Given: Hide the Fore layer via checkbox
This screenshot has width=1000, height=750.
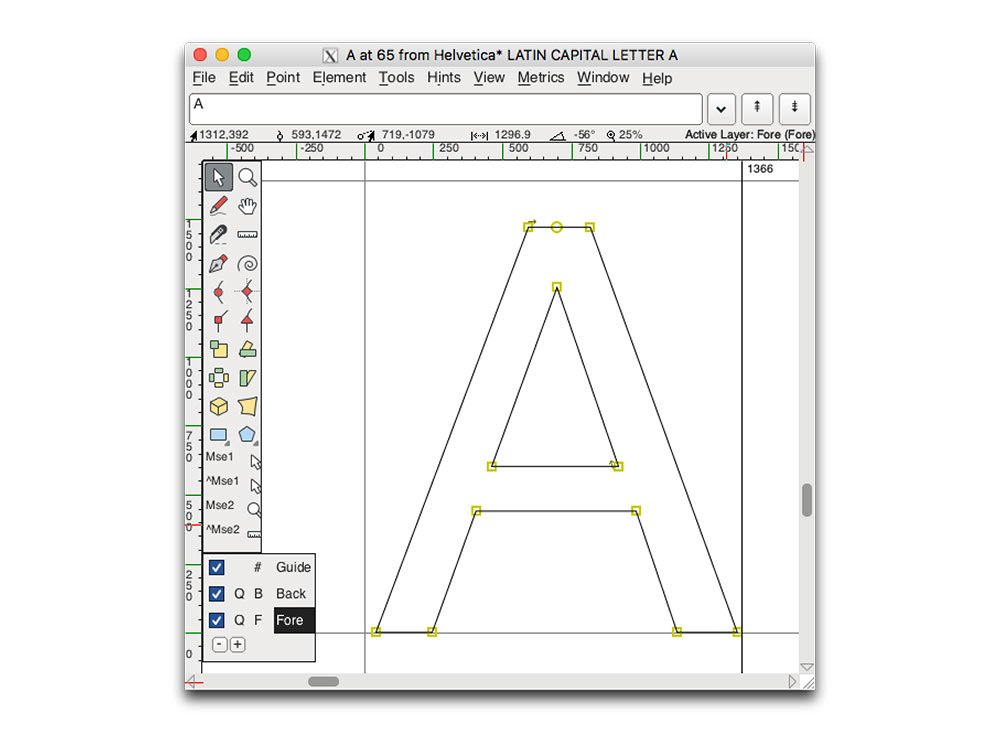Looking at the screenshot, I should 217,620.
